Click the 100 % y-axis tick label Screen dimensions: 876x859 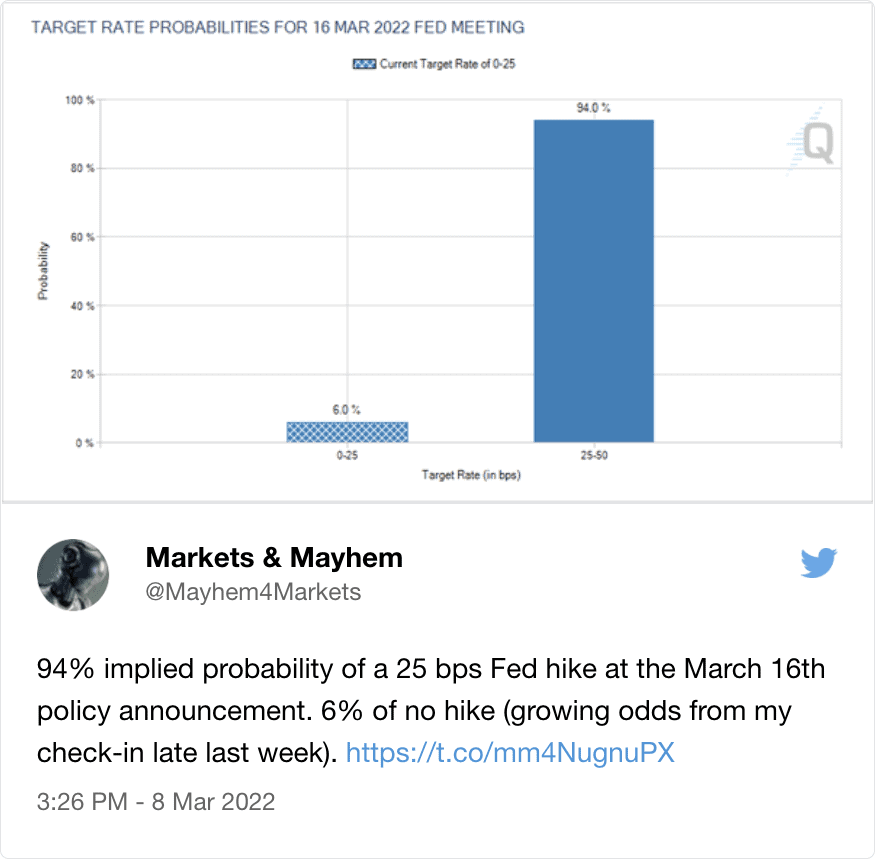coord(80,100)
